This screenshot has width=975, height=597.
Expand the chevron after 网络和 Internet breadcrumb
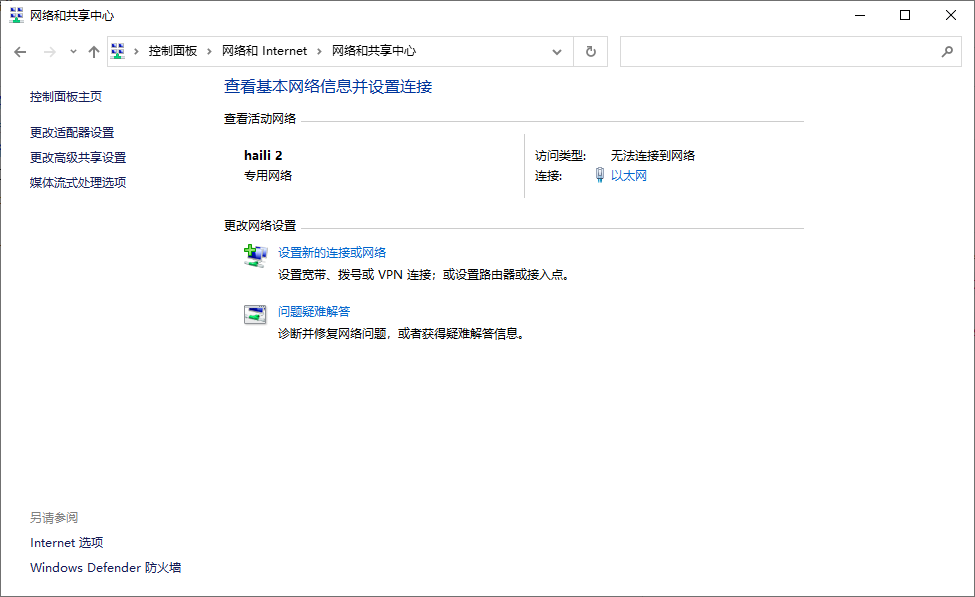point(319,51)
